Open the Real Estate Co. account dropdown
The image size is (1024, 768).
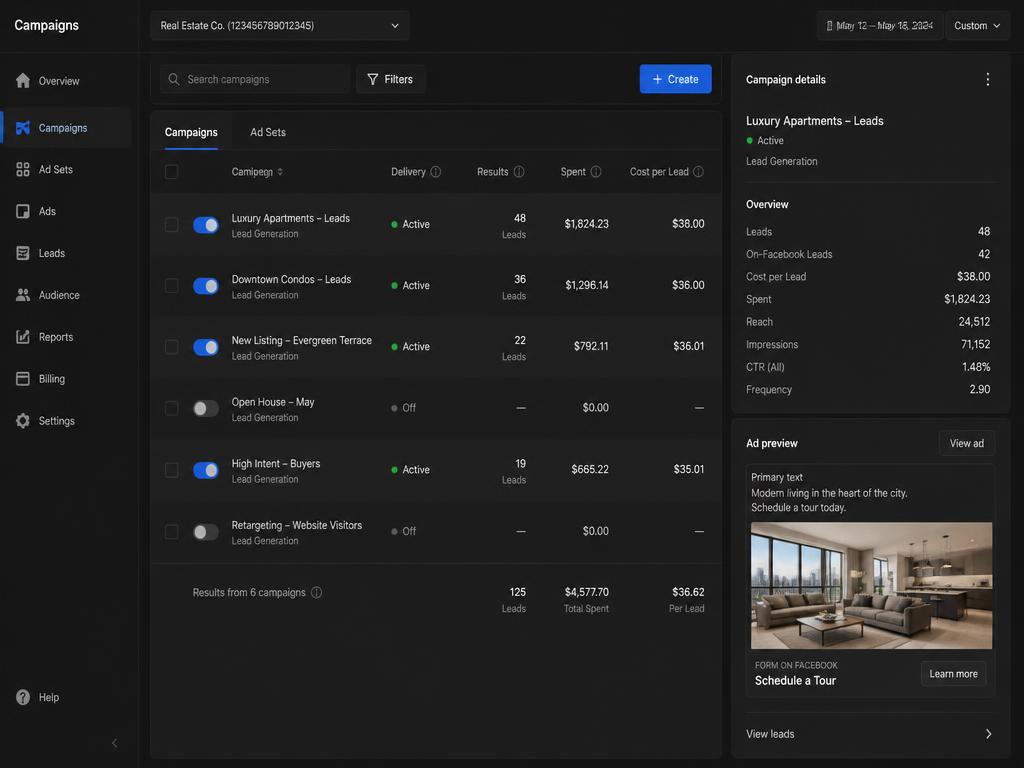[x=280, y=25]
